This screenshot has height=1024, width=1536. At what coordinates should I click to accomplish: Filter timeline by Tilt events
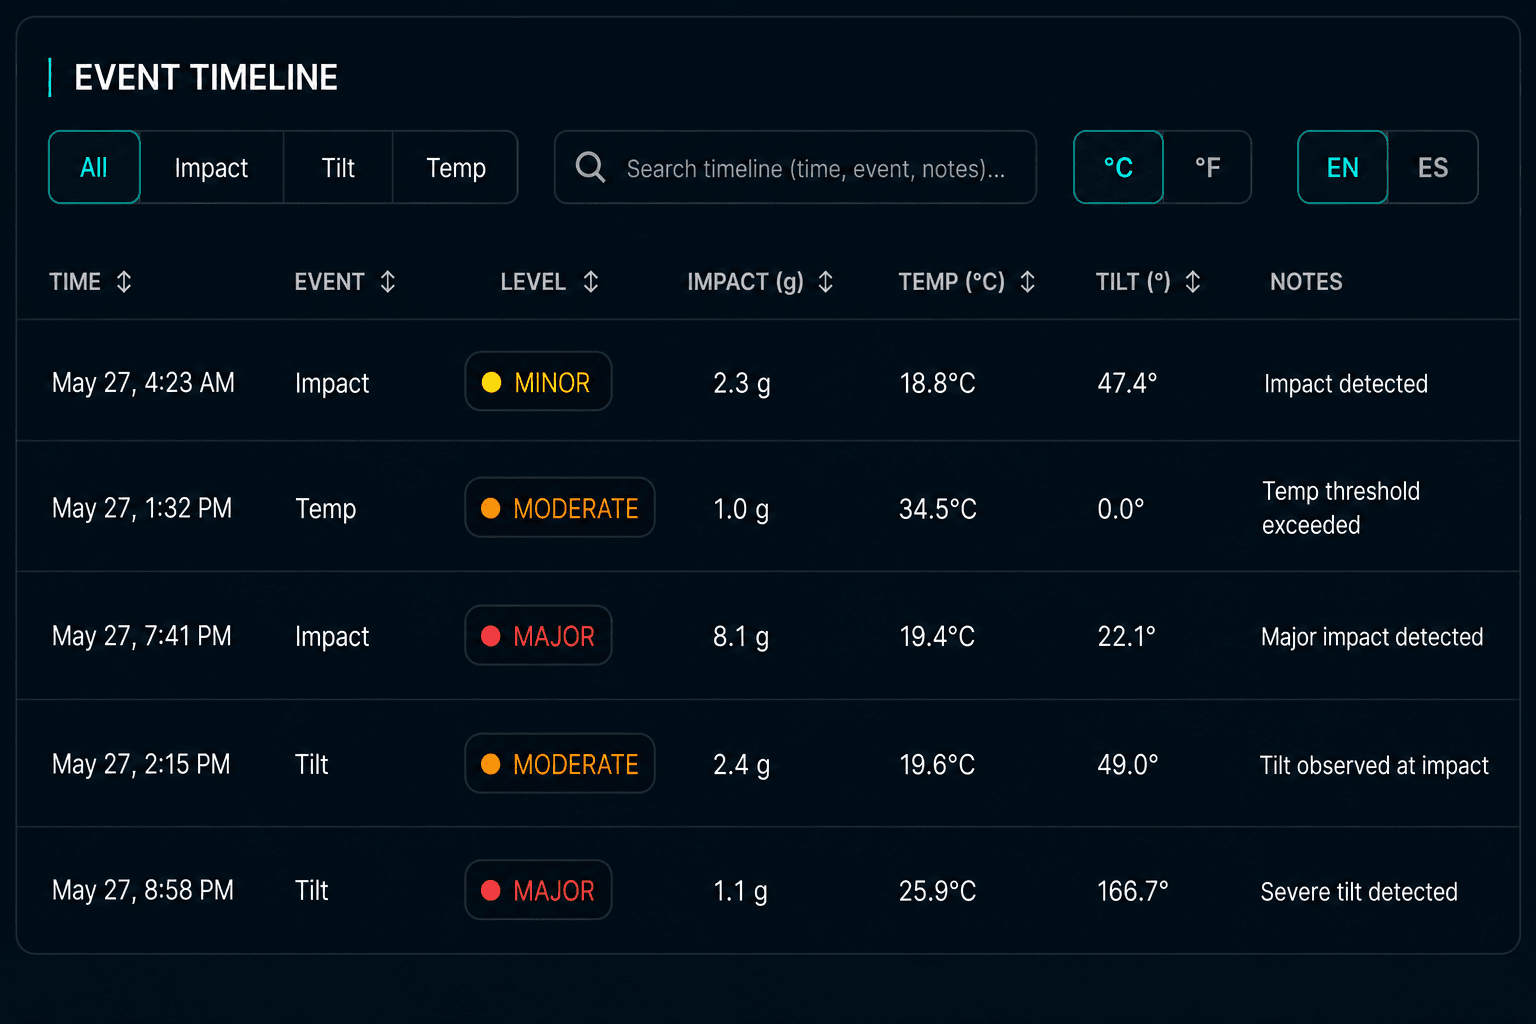(338, 167)
